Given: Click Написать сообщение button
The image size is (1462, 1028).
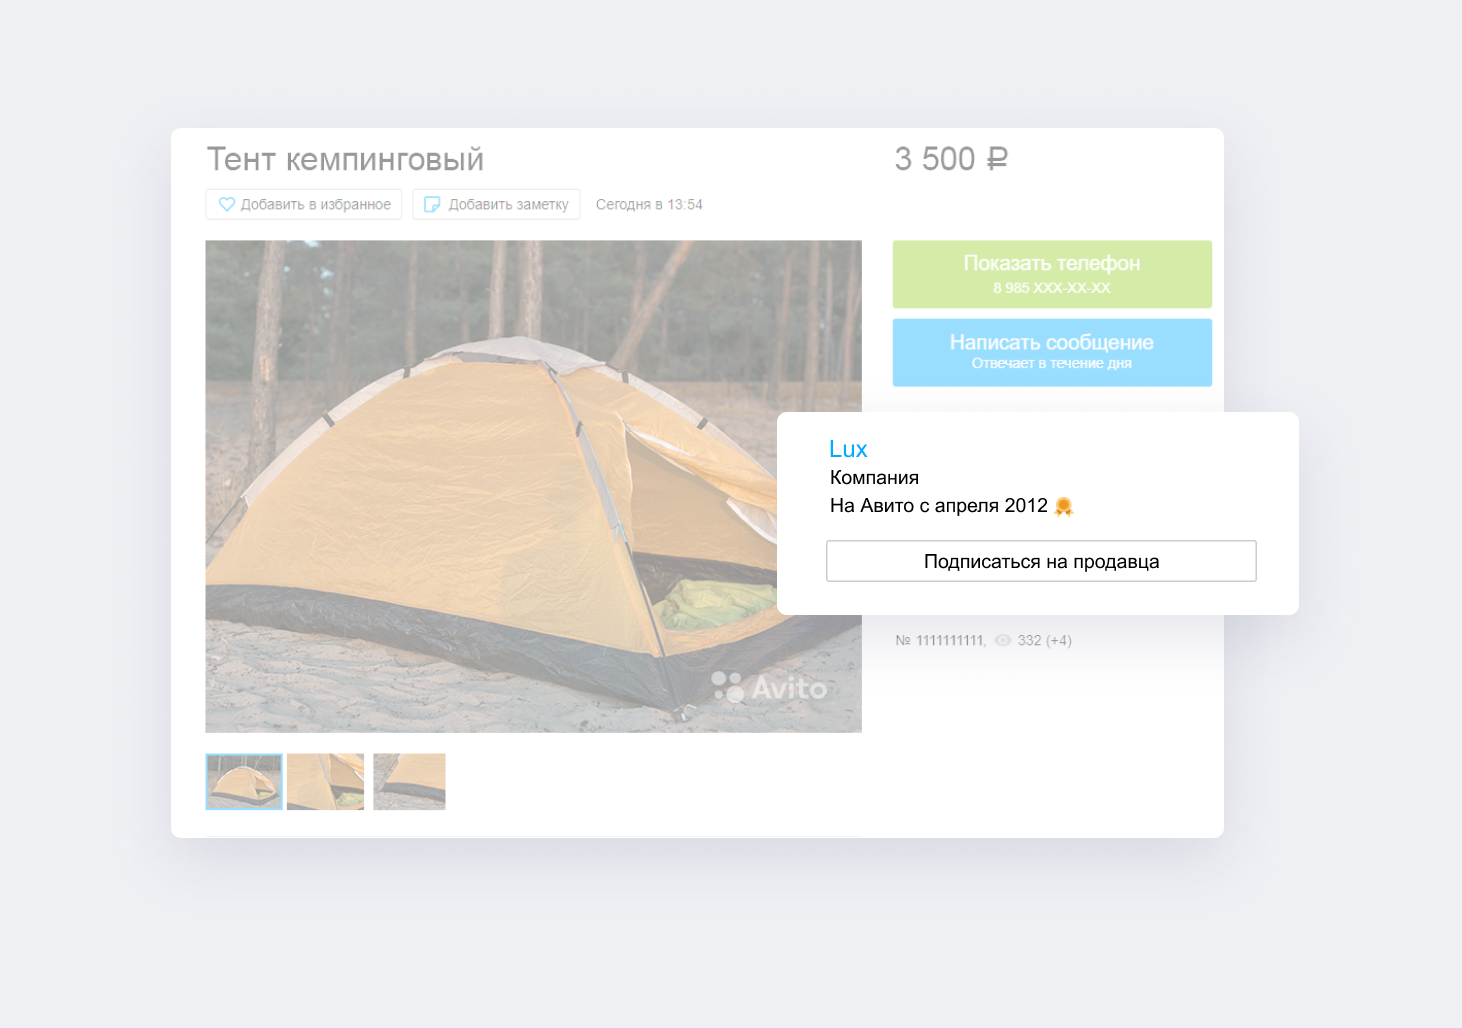Looking at the screenshot, I should point(1052,352).
